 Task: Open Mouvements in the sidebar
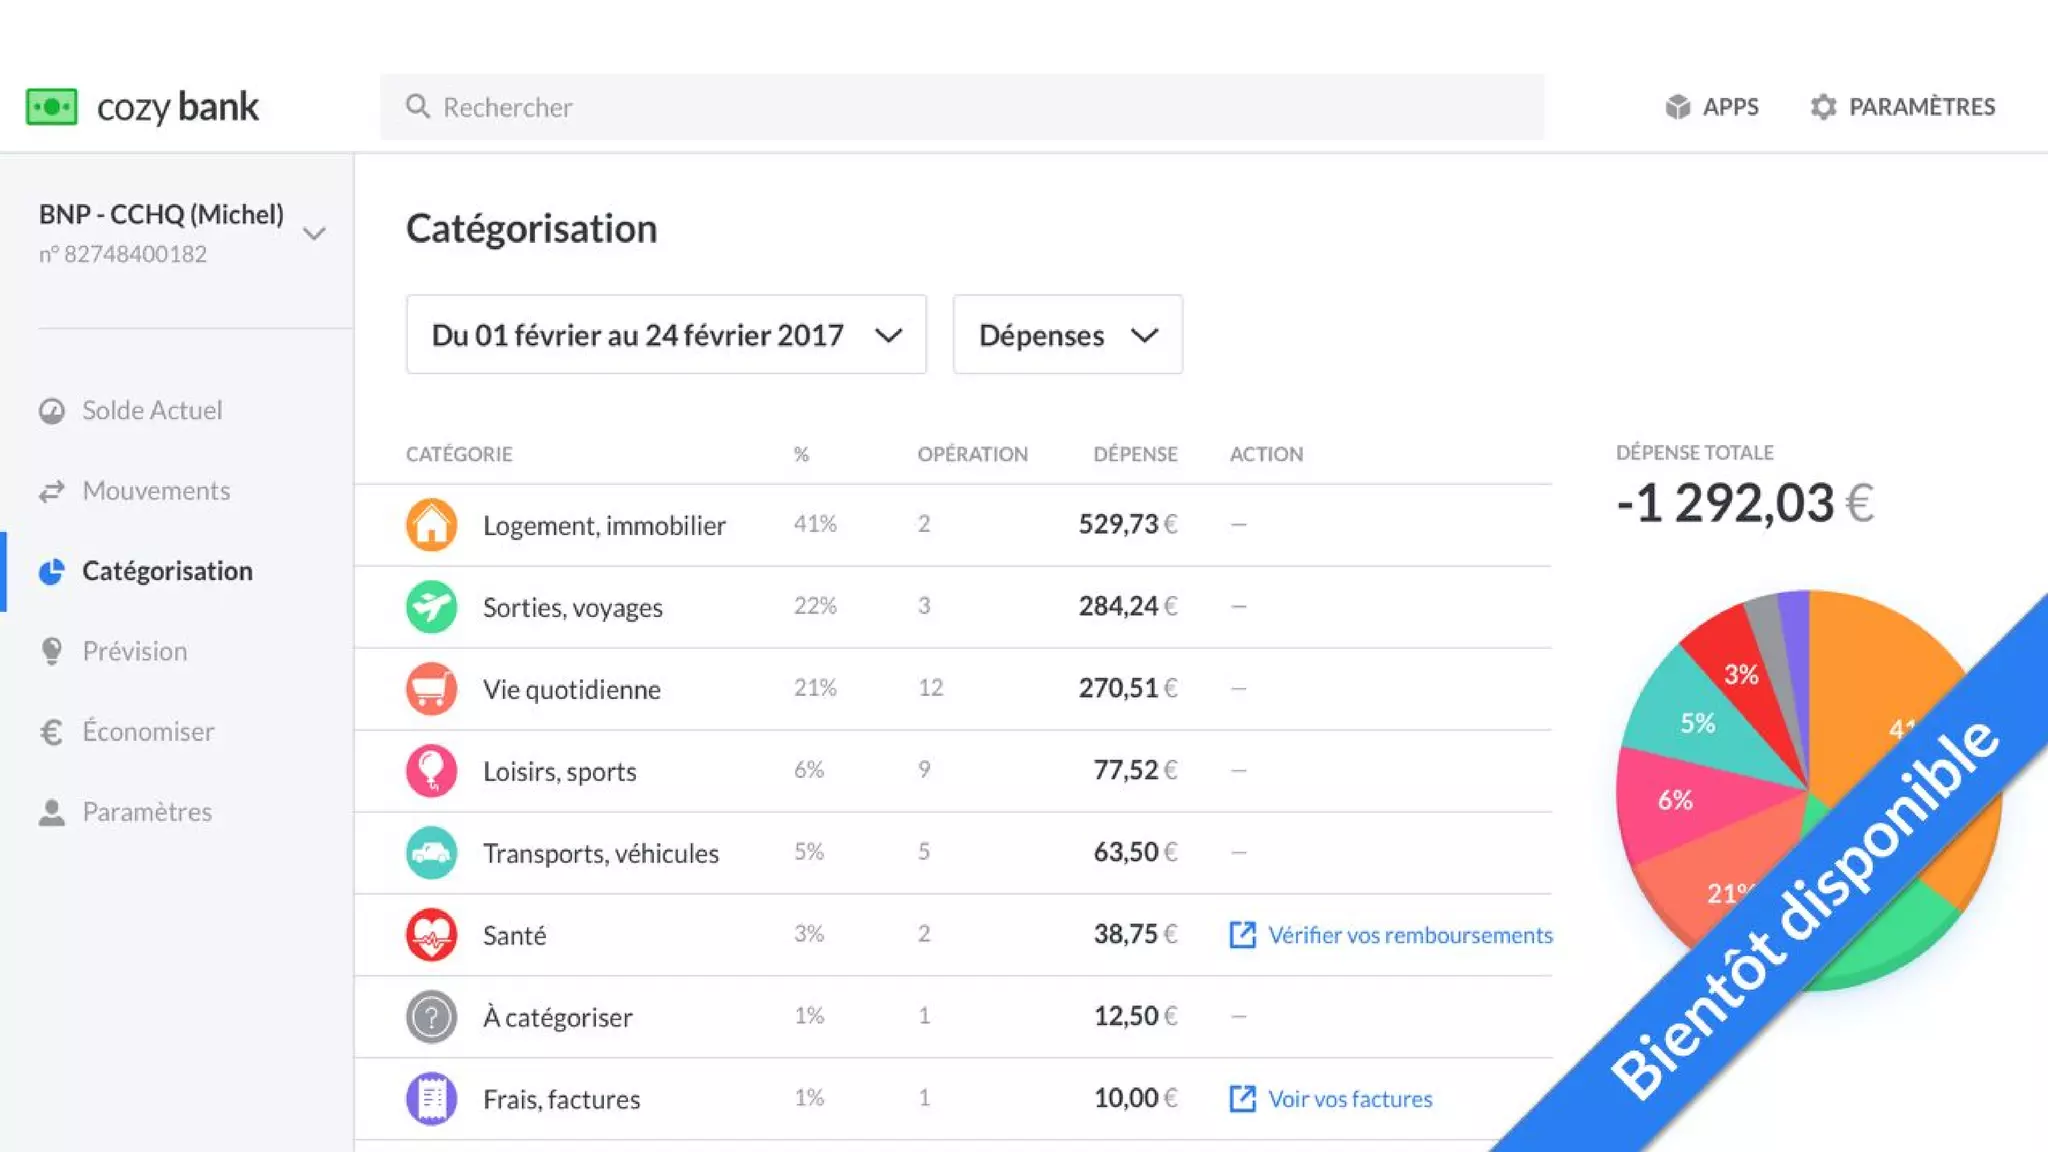[x=156, y=490]
